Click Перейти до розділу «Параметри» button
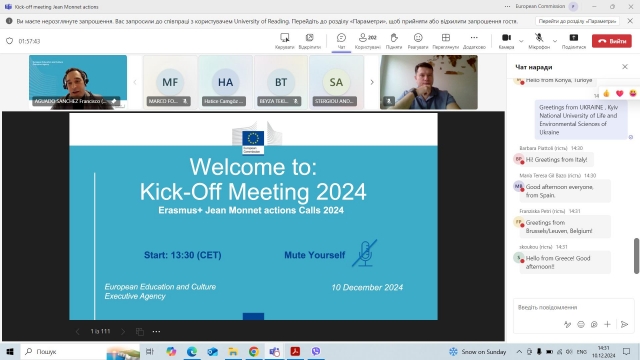Image resolution: width=640 pixels, height=360 pixels. [577, 21]
